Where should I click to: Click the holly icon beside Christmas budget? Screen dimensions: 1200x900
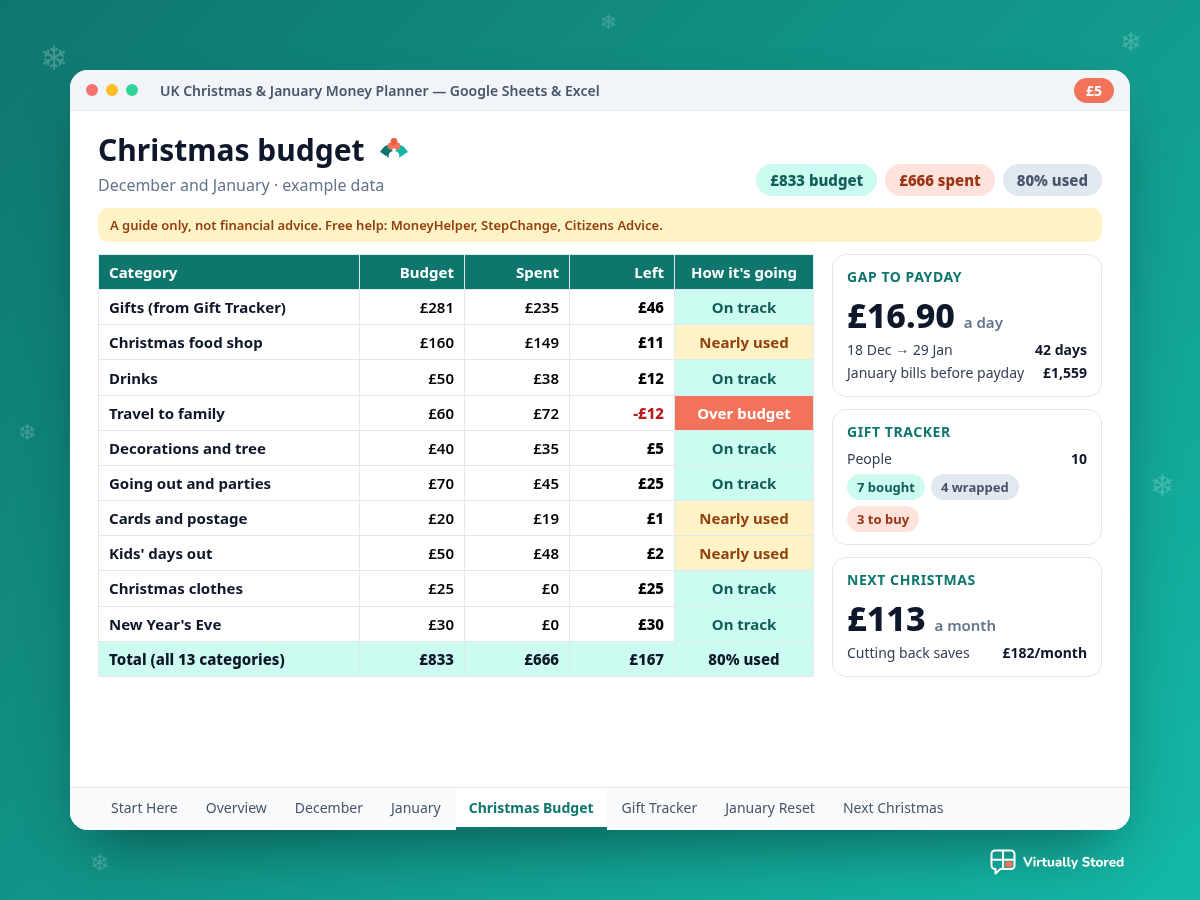[x=394, y=149]
